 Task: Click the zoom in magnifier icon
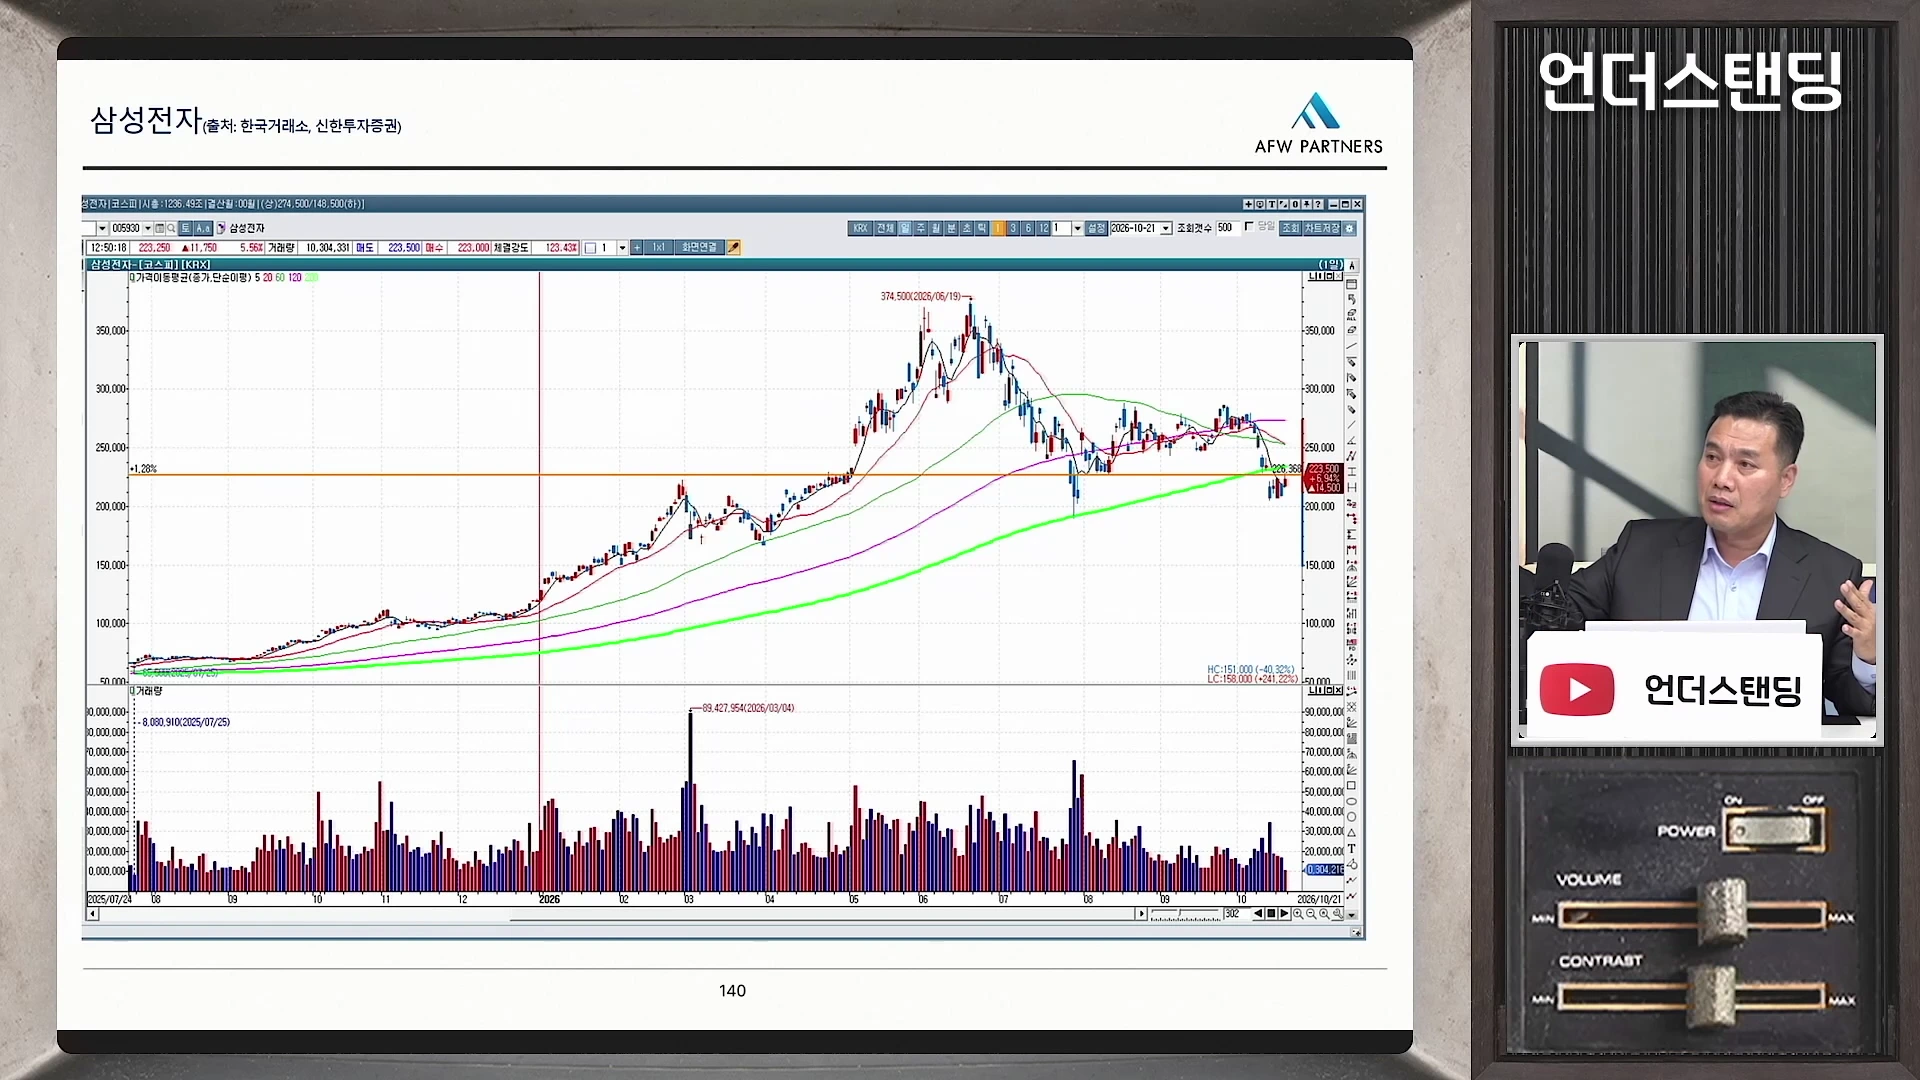pyautogui.click(x=1298, y=914)
